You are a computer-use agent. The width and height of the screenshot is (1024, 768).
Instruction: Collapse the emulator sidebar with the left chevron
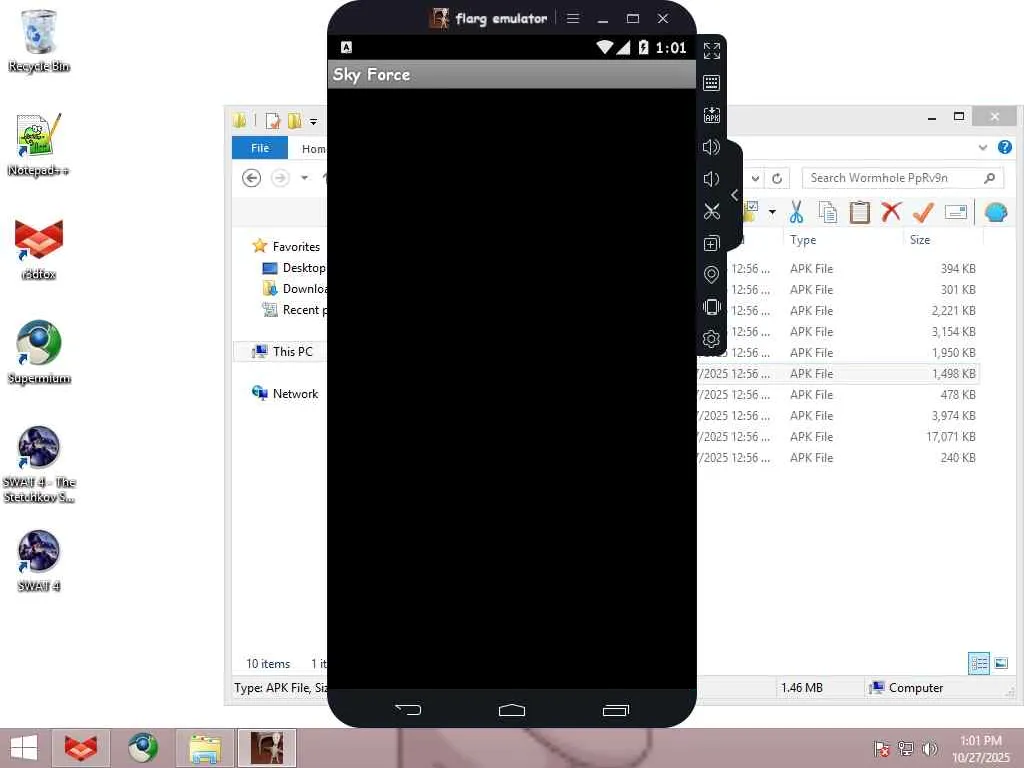pyautogui.click(x=735, y=195)
